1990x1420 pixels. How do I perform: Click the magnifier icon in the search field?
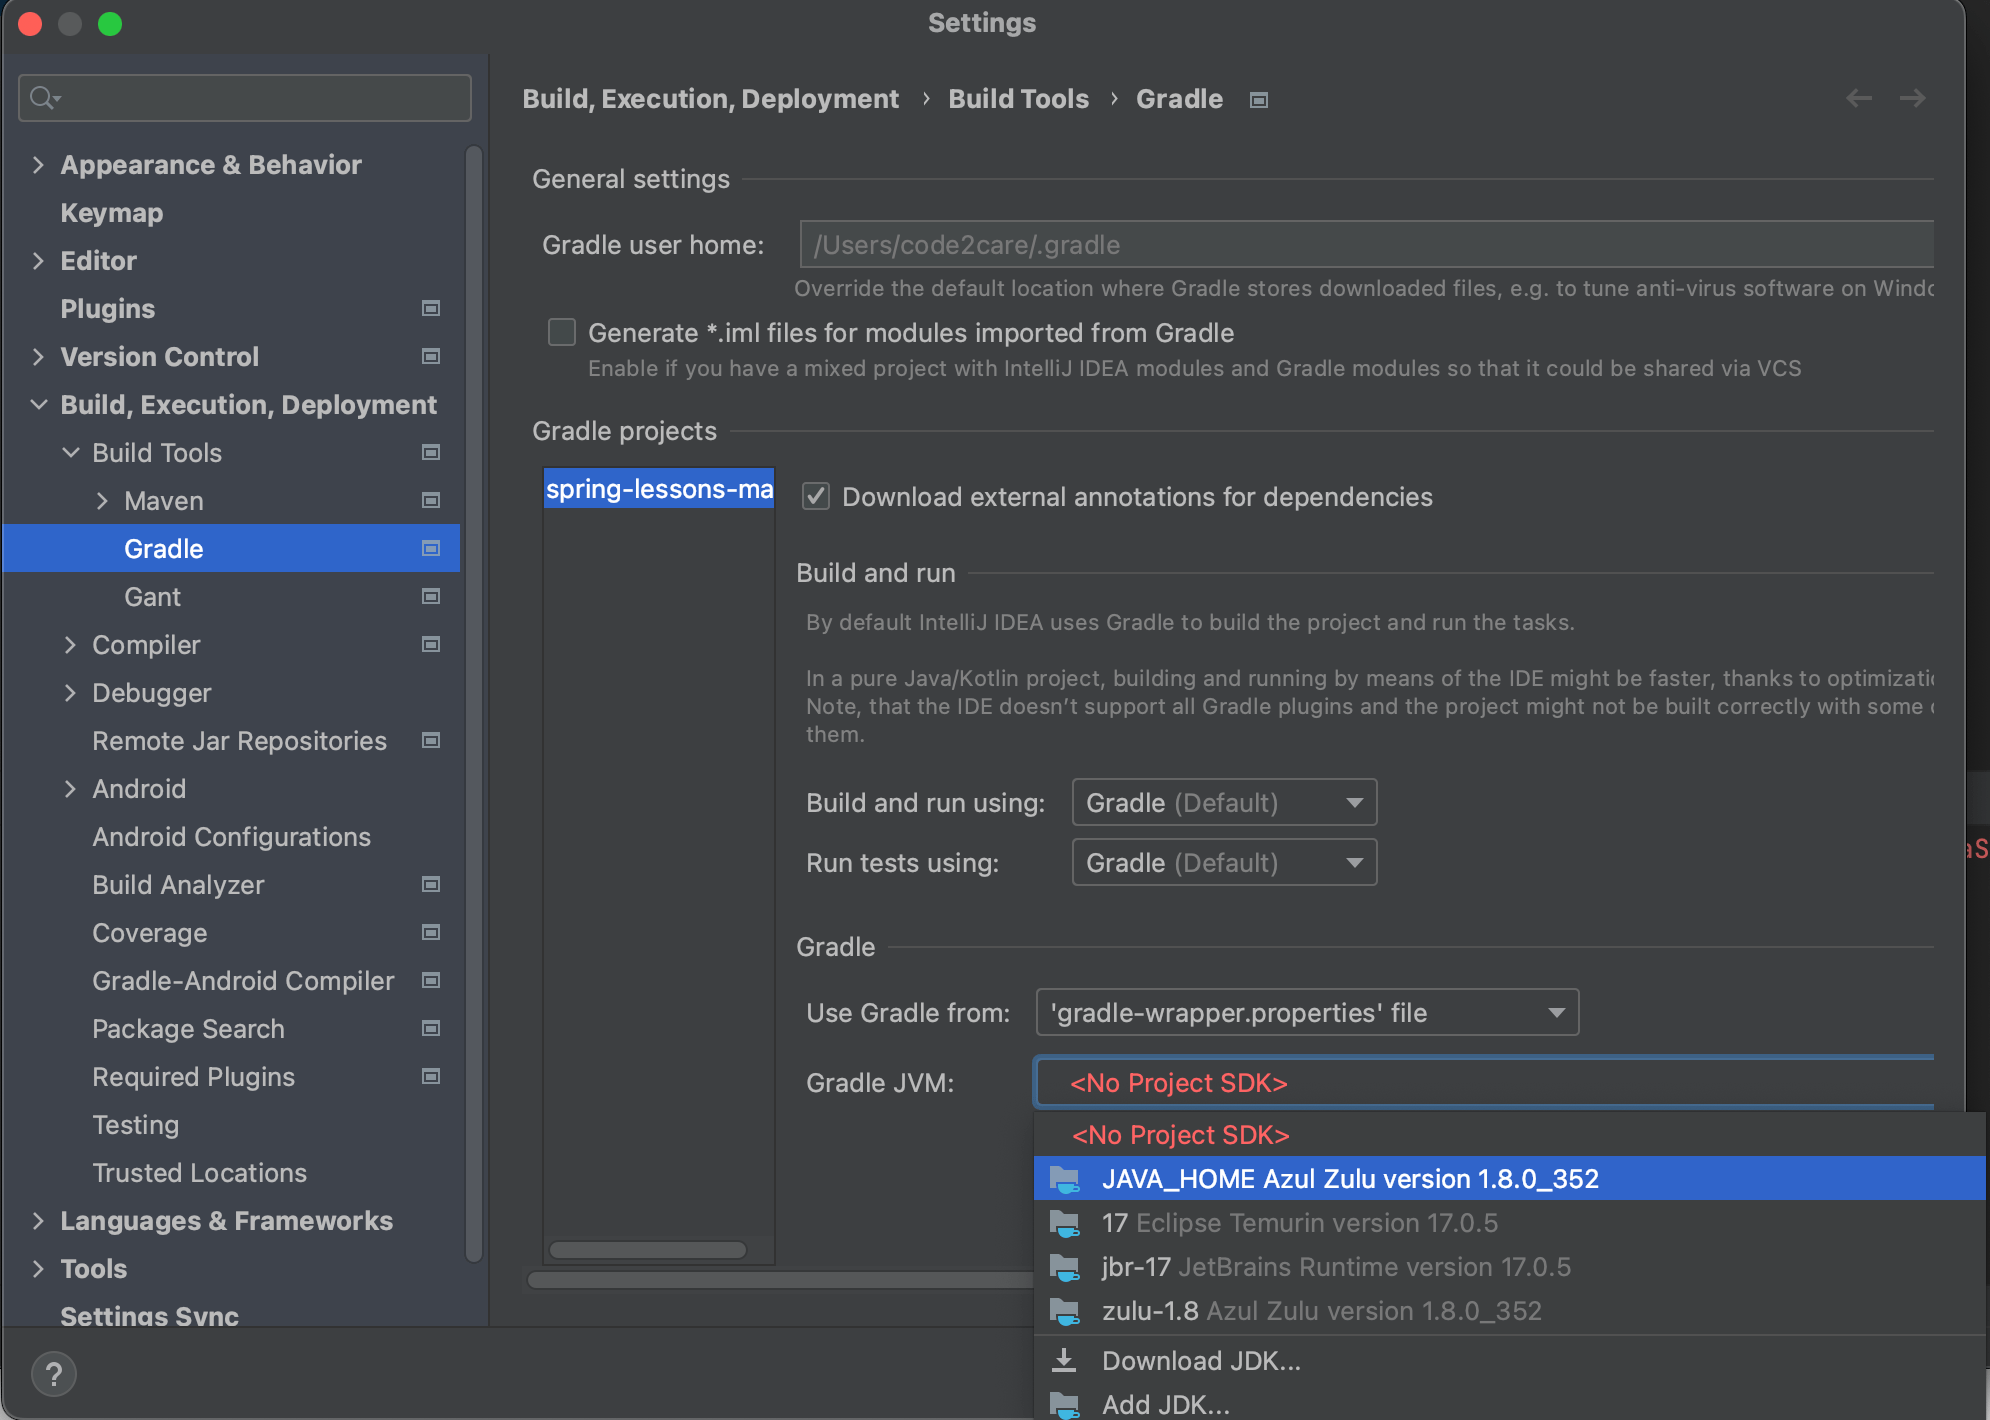tap(42, 98)
